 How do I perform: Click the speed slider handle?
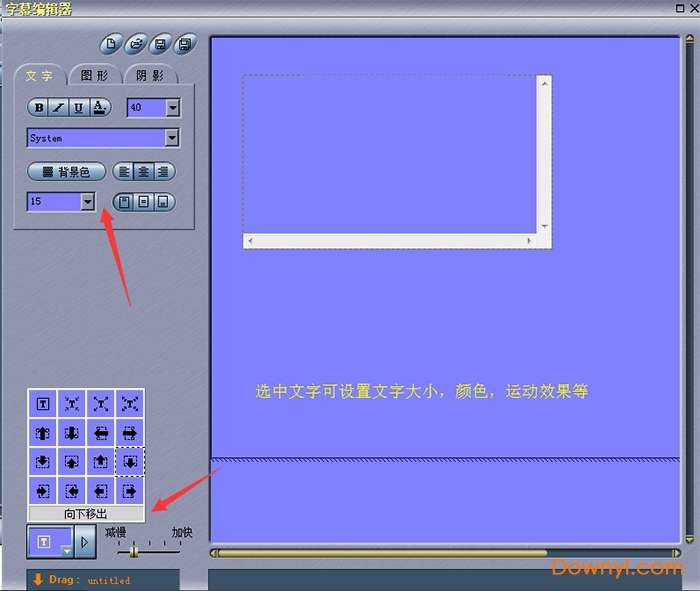pos(133,552)
